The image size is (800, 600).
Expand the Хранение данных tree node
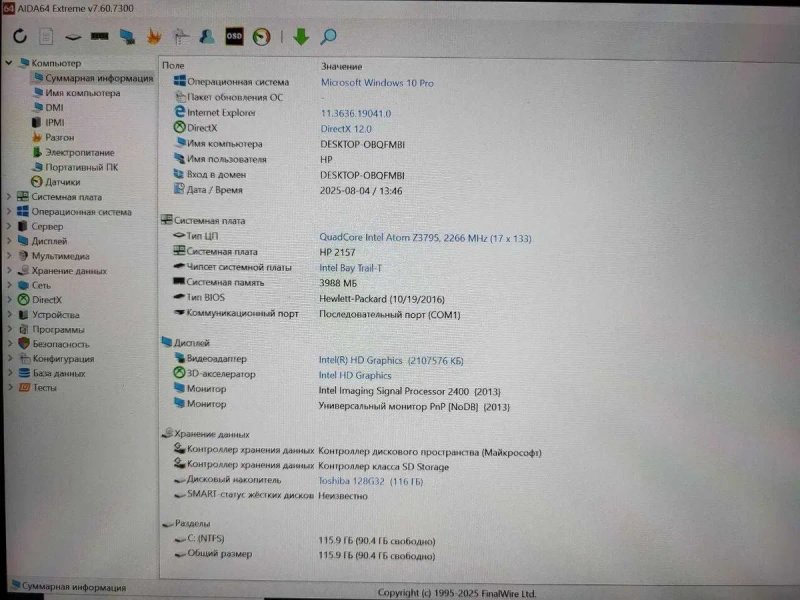pyautogui.click(x=9, y=270)
